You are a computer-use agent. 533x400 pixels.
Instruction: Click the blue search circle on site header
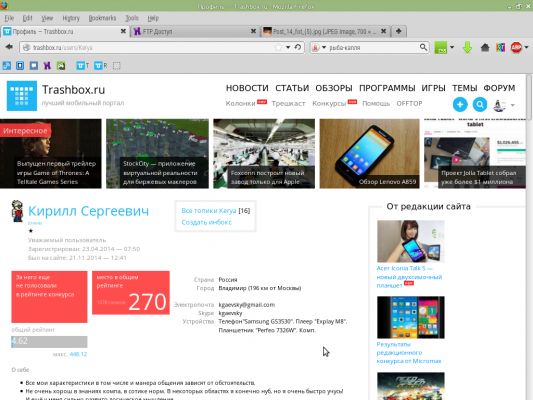[x=480, y=104]
